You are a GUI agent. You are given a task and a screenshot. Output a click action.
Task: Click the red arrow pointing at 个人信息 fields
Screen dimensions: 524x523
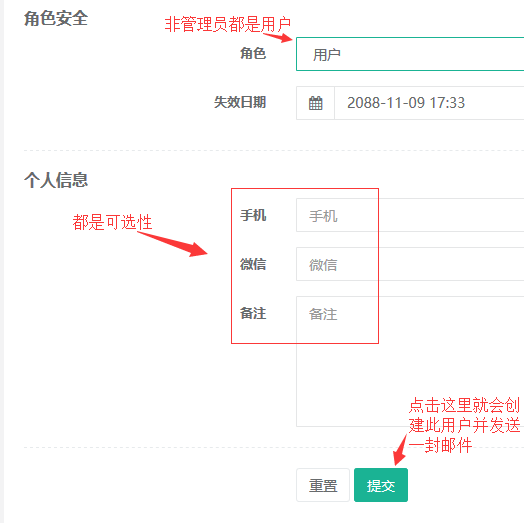(173, 244)
